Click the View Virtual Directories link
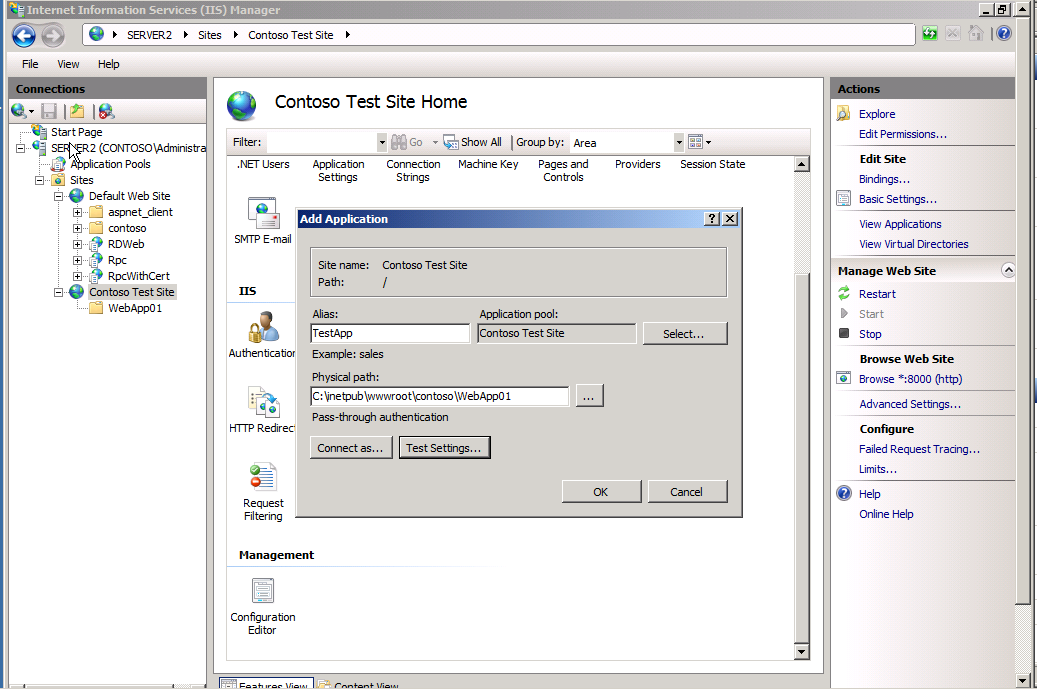The height and width of the screenshot is (690, 1037). click(x=913, y=244)
